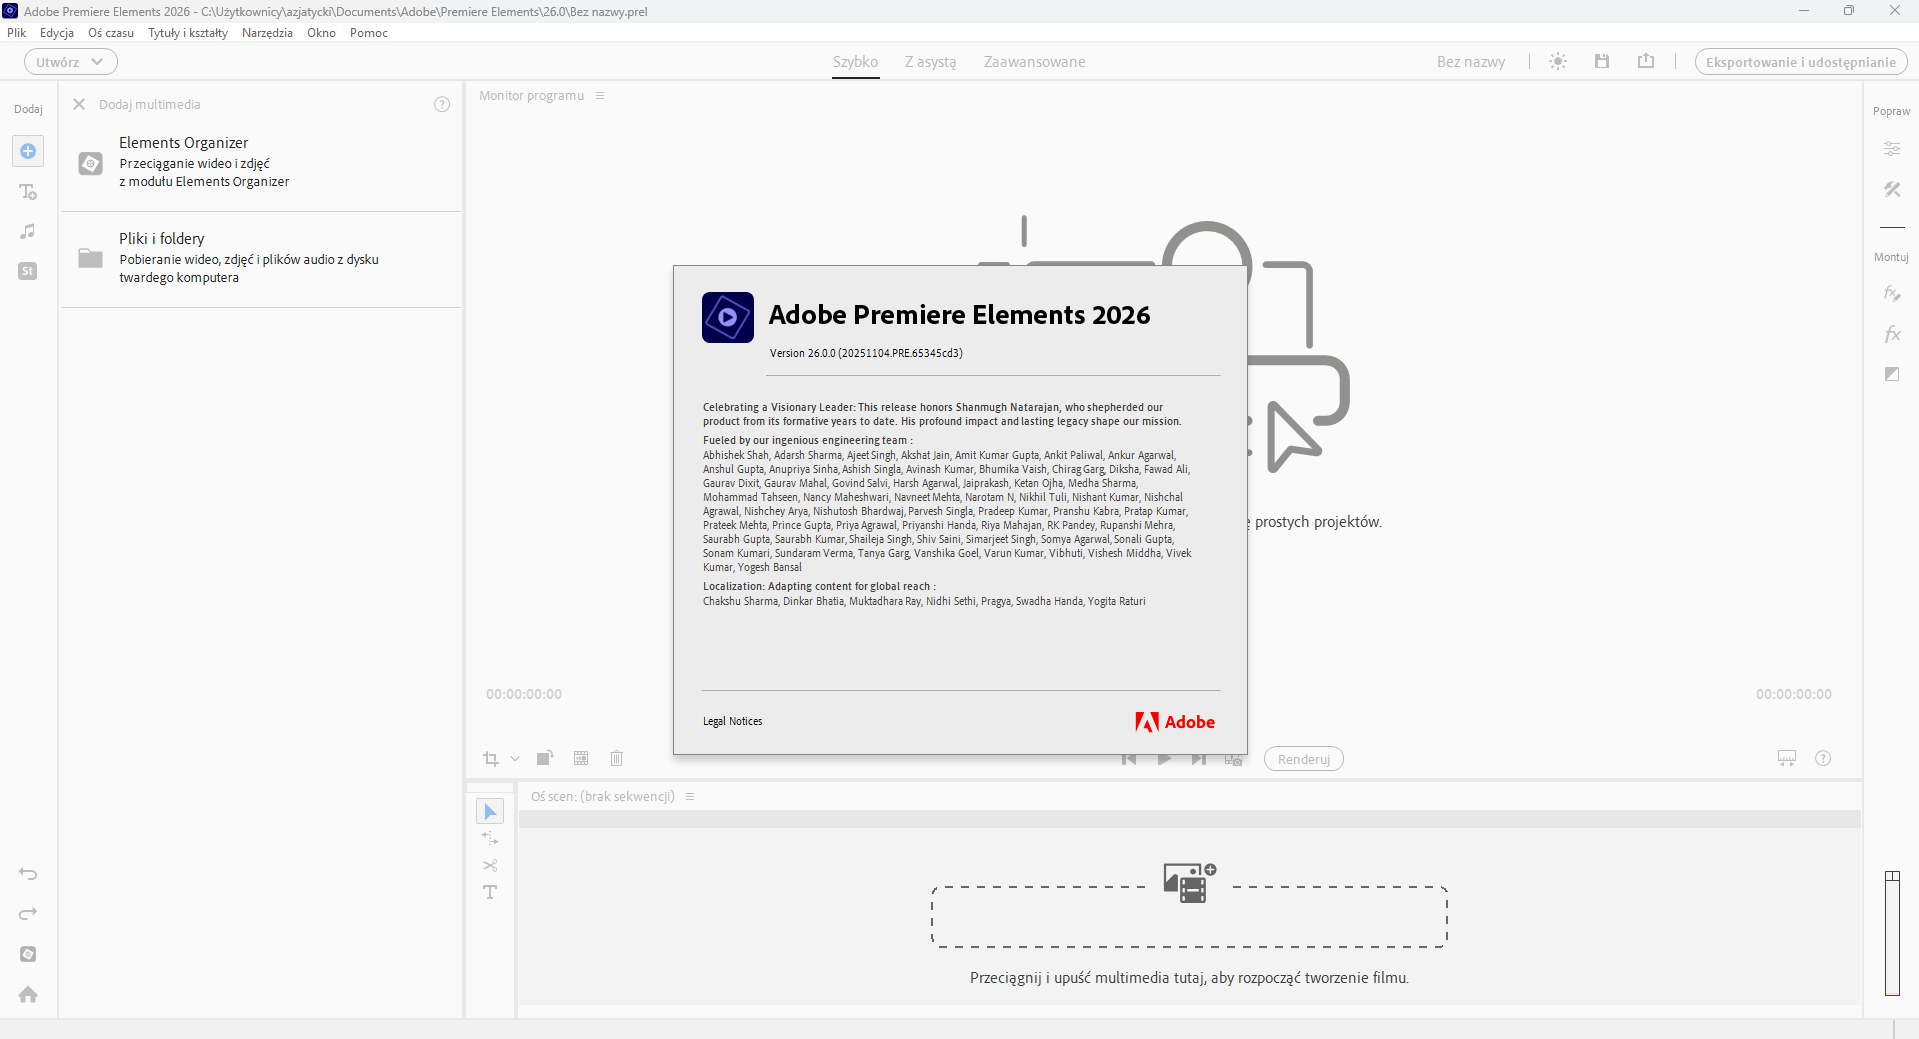Open the Adobe Stock panel in sidebar

[x=28, y=271]
